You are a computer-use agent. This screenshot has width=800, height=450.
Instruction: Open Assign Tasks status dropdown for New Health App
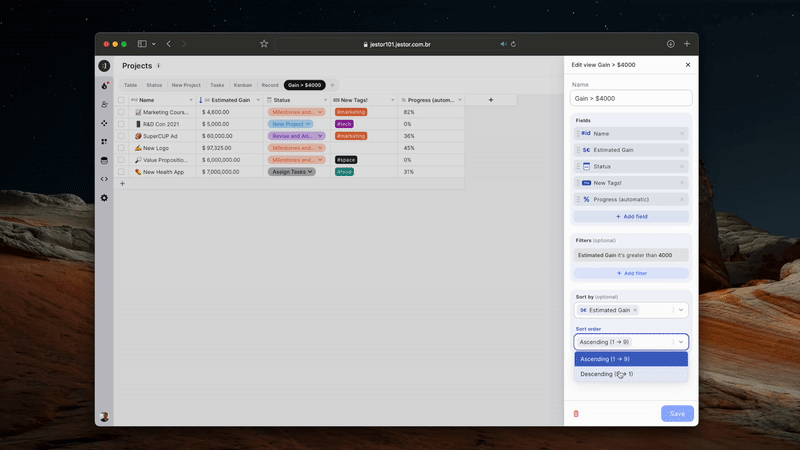[x=292, y=172]
